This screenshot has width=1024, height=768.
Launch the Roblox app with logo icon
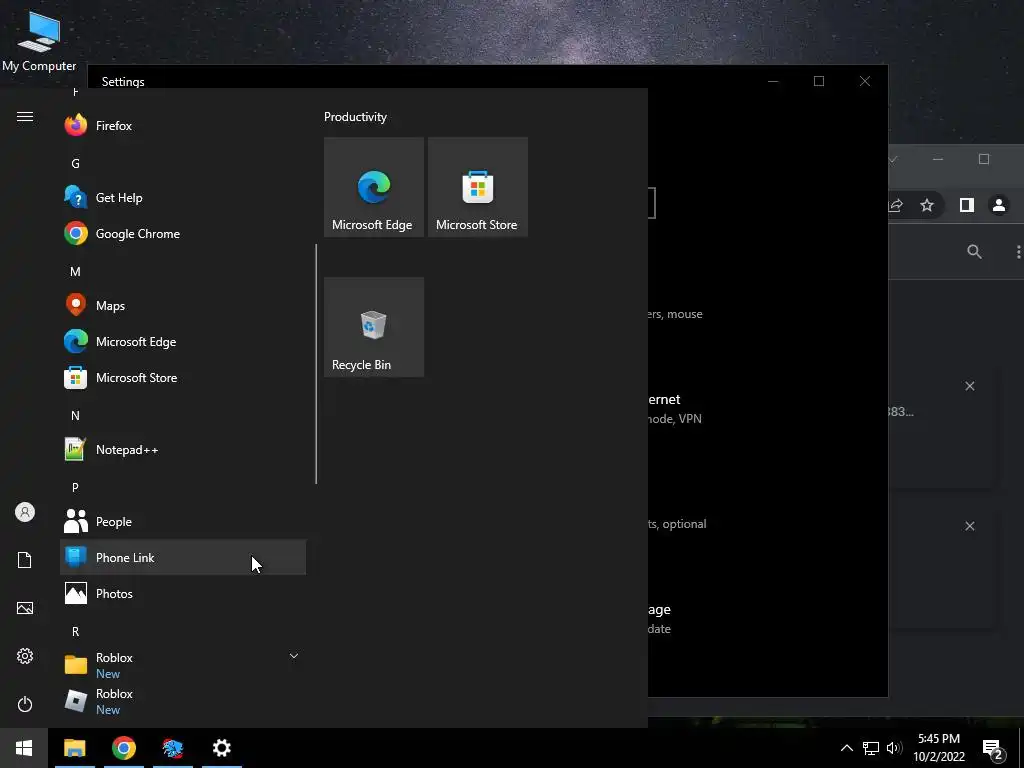(183, 701)
